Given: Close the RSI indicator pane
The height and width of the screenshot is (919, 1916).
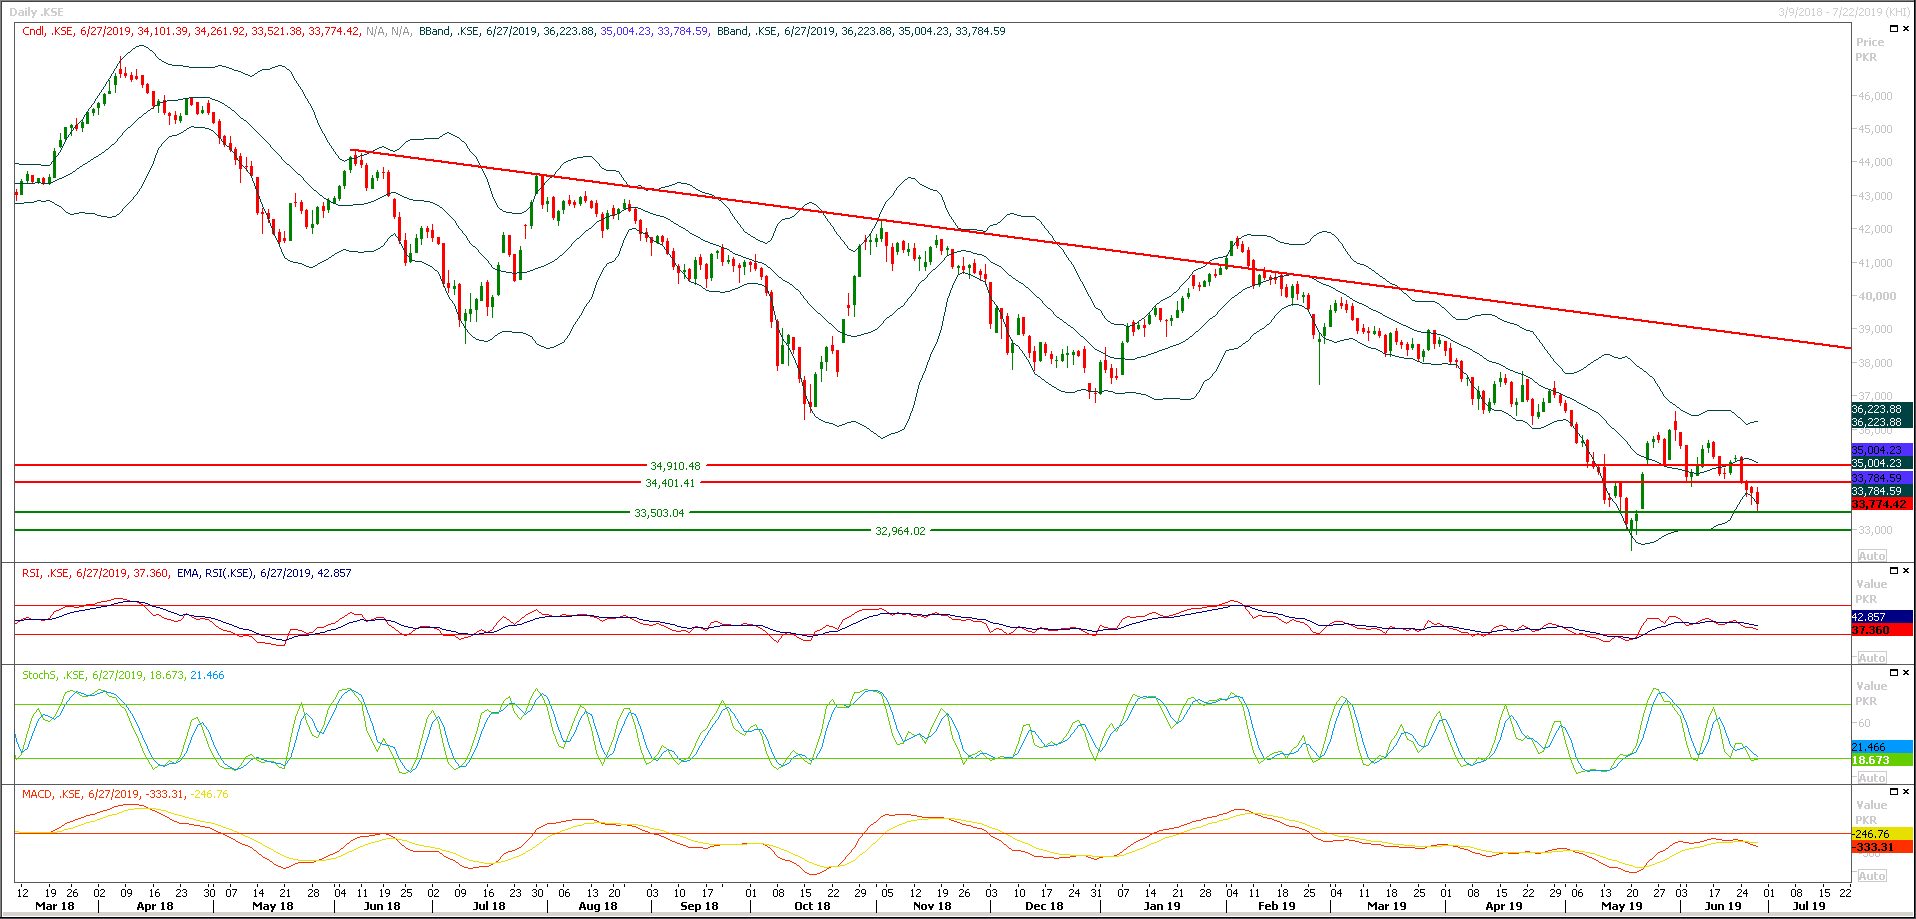Looking at the screenshot, I should (1906, 570).
